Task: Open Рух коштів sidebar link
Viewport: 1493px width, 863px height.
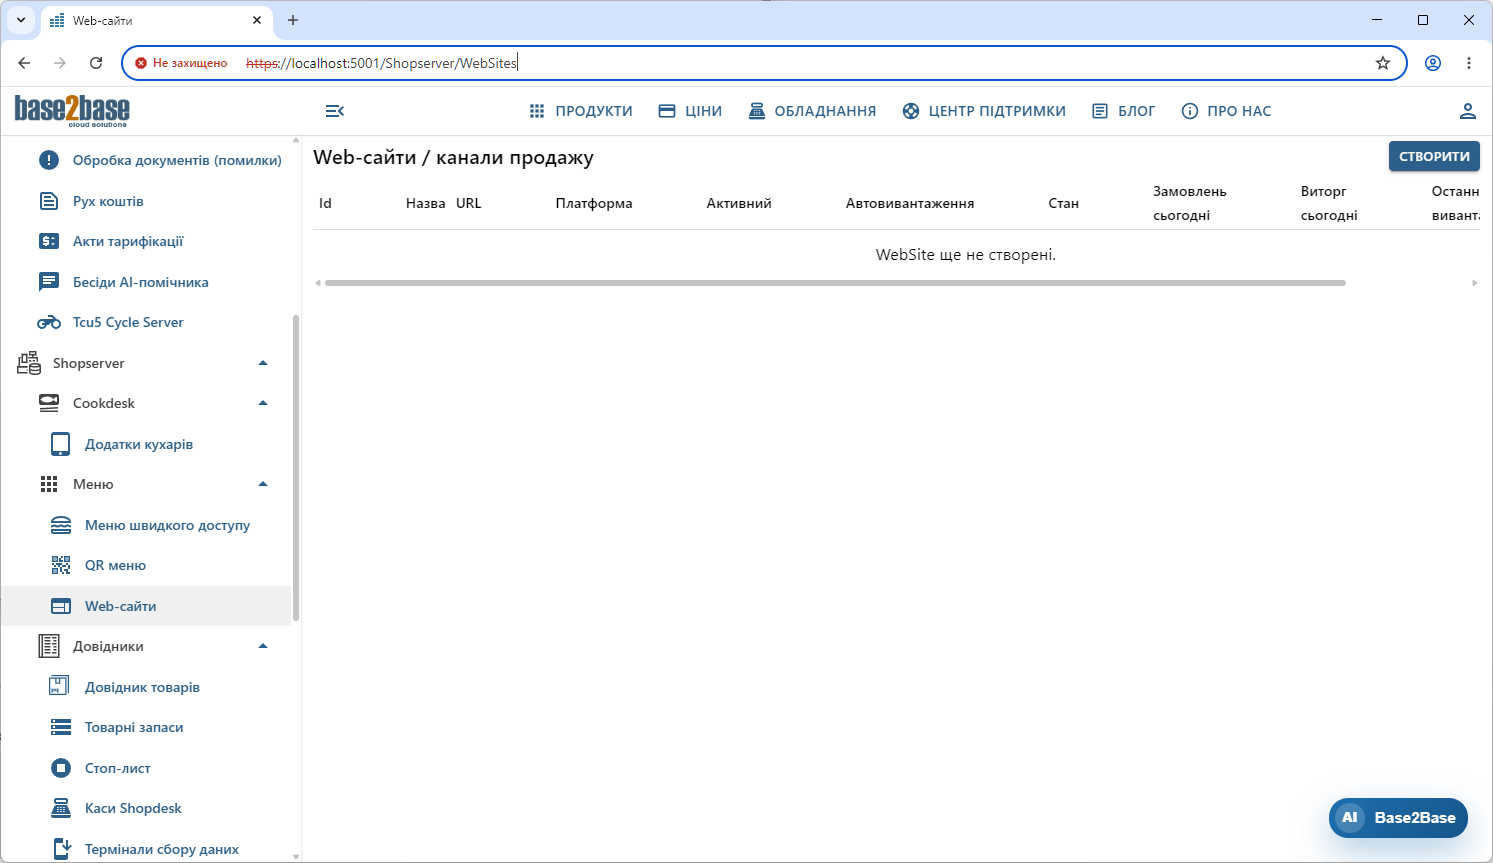Action: coord(108,201)
